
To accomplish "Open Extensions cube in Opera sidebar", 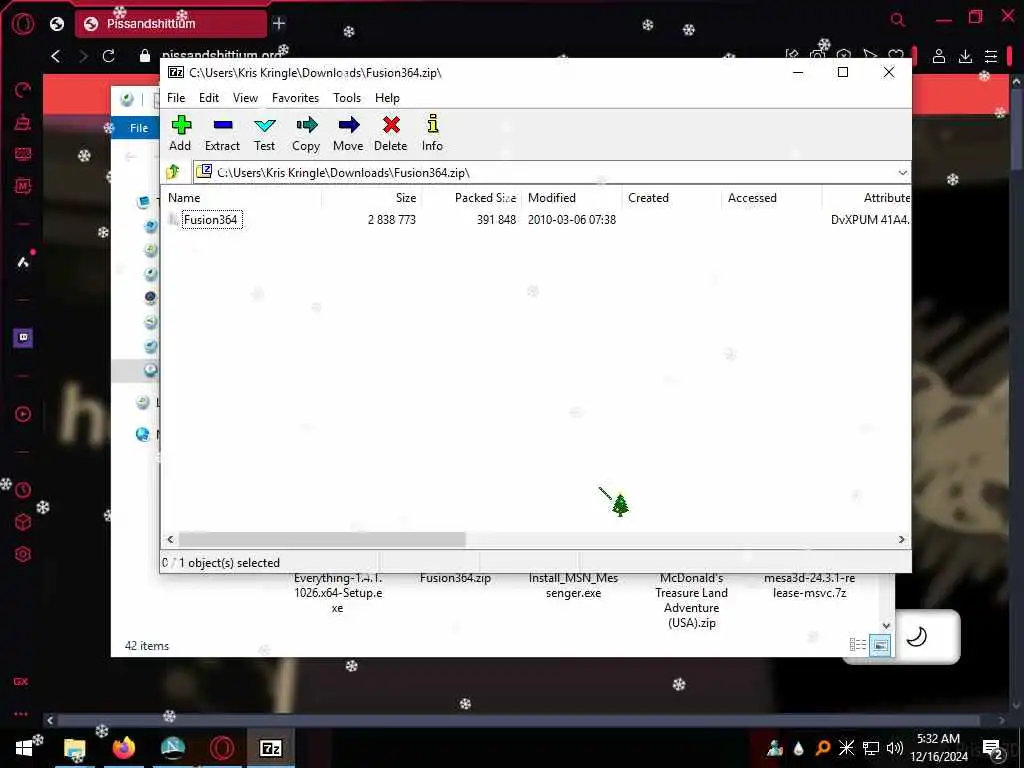I will [x=23, y=522].
